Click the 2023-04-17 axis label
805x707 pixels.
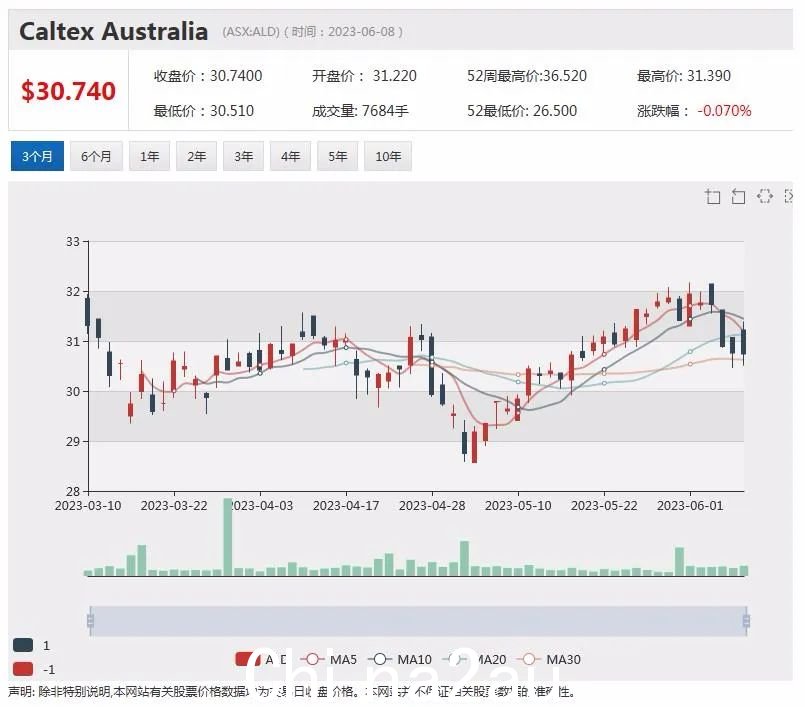click(x=346, y=506)
